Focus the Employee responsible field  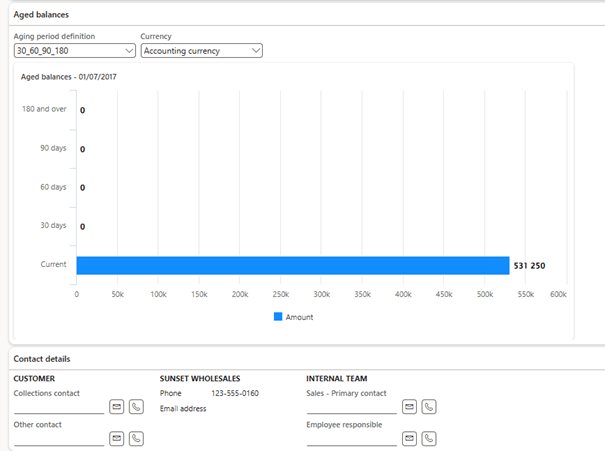[351, 438]
